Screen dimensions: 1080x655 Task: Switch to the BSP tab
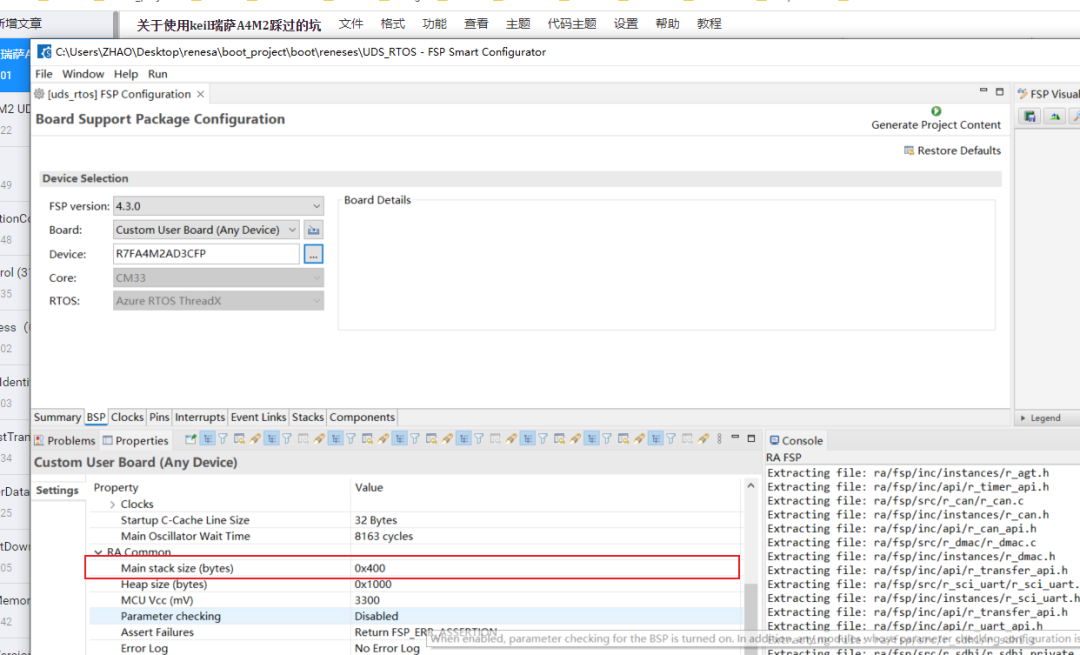point(96,417)
